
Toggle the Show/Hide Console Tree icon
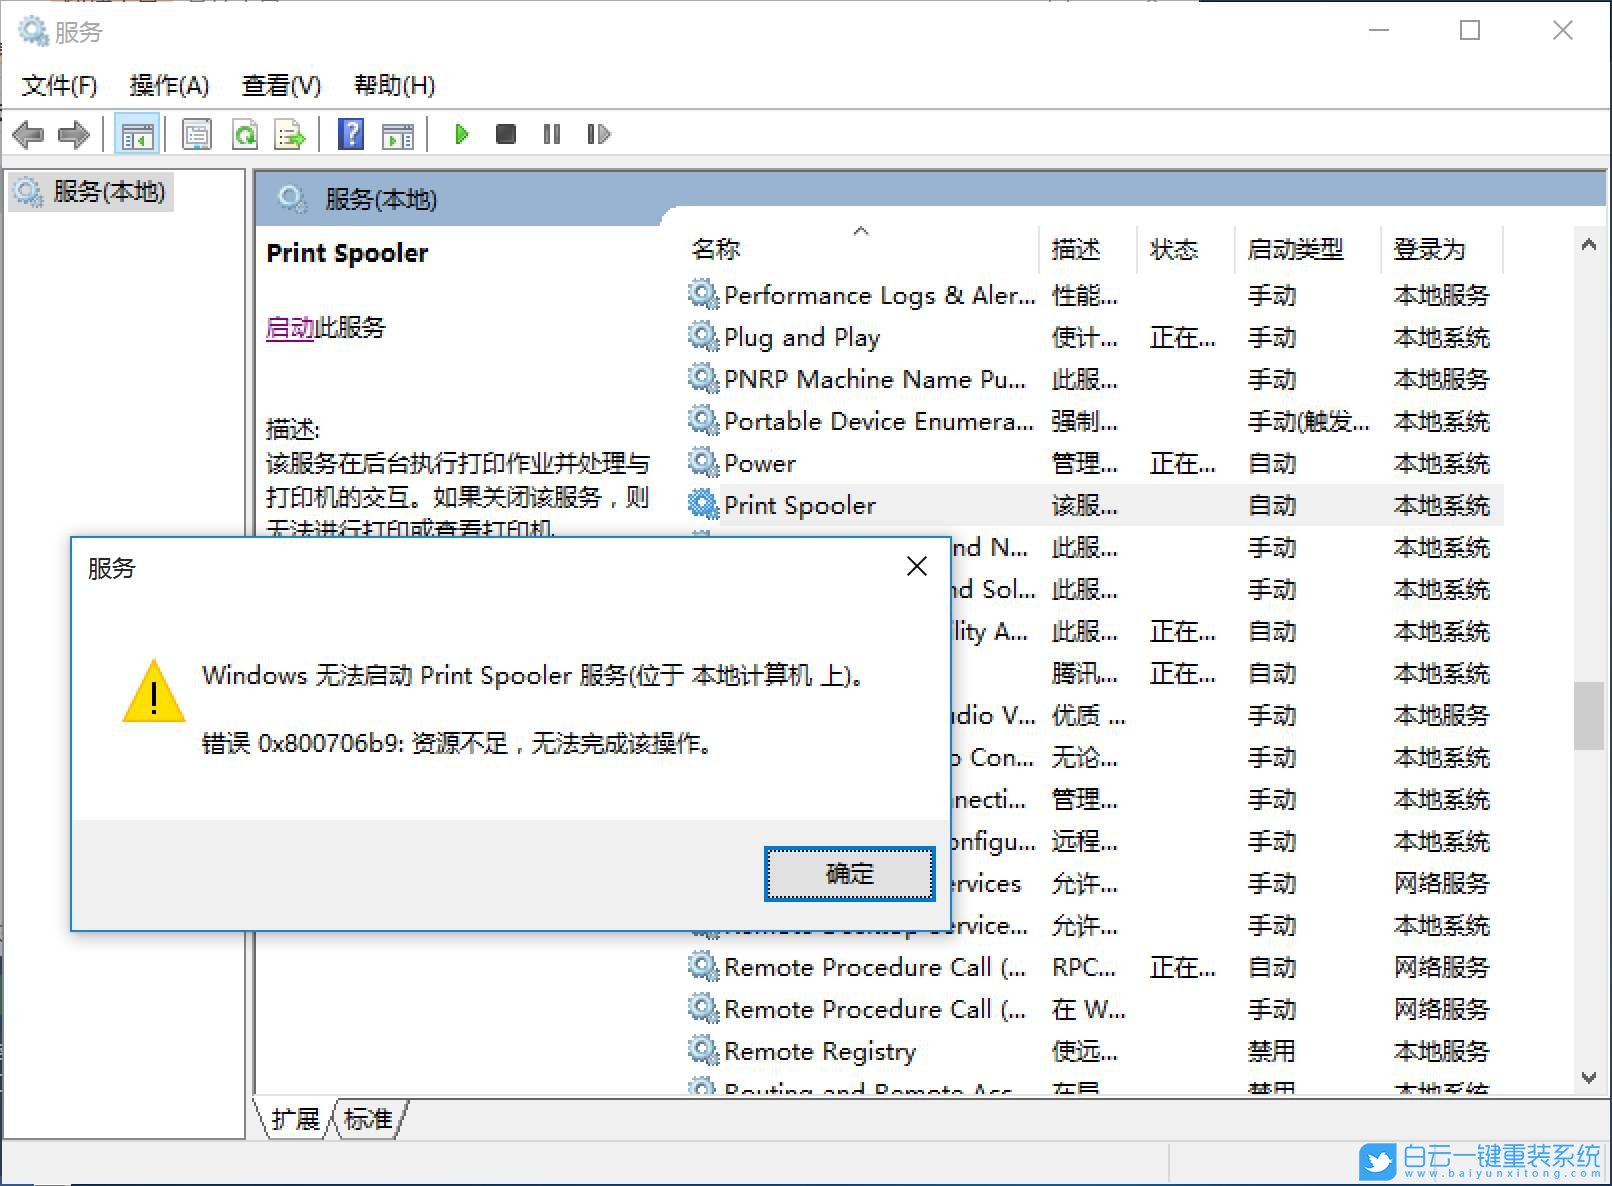pos(137,134)
